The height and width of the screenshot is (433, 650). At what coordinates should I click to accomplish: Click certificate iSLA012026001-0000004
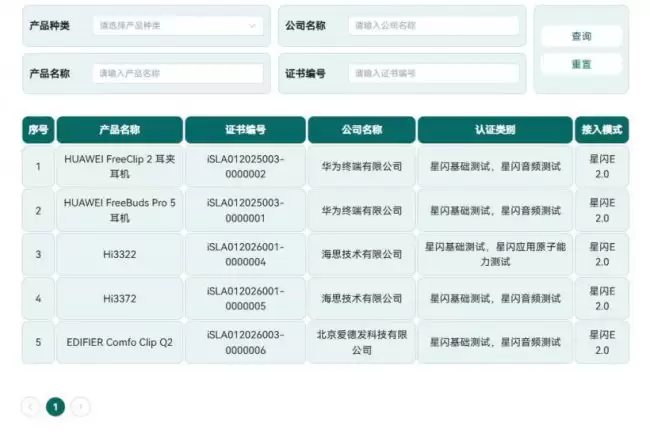click(x=245, y=254)
